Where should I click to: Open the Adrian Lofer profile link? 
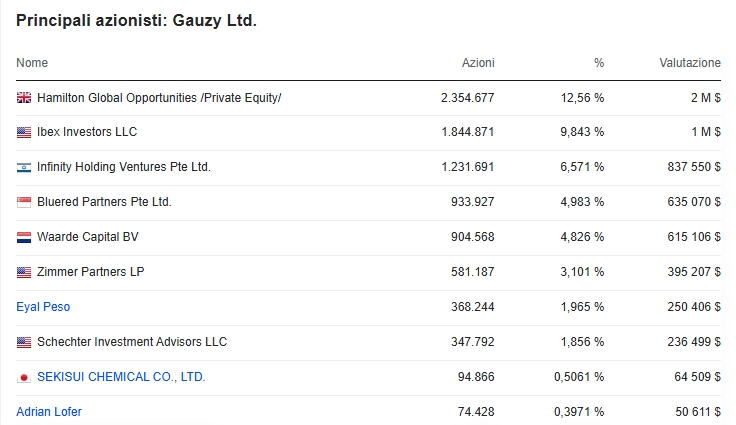point(49,412)
